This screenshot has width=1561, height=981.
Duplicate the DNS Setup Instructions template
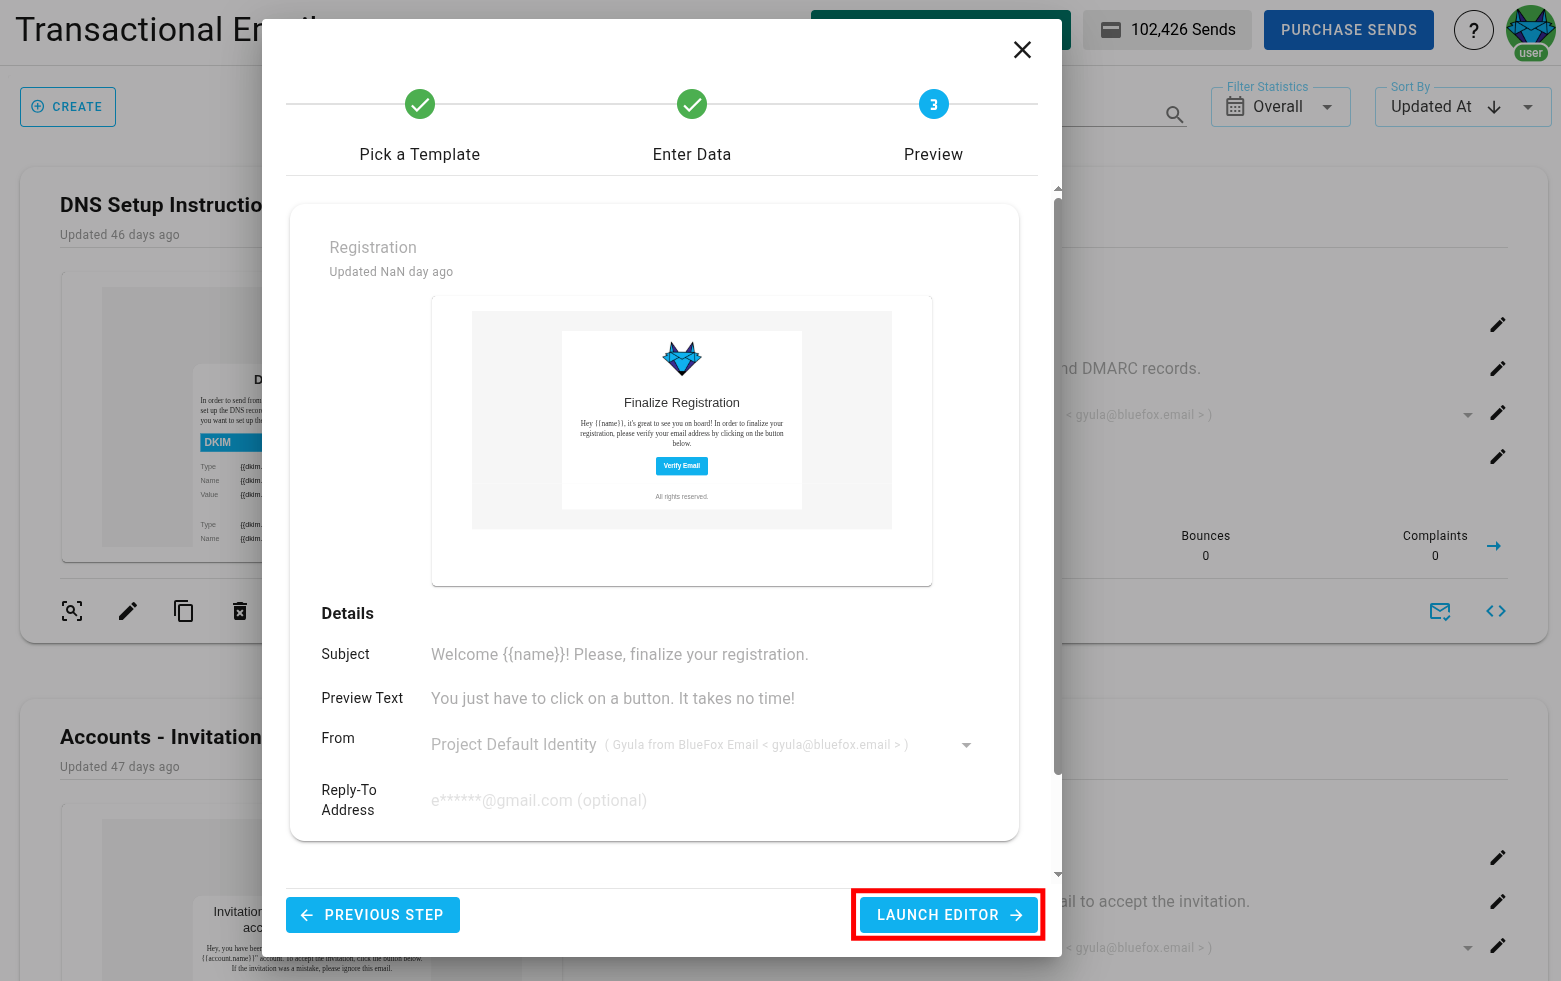coord(184,610)
